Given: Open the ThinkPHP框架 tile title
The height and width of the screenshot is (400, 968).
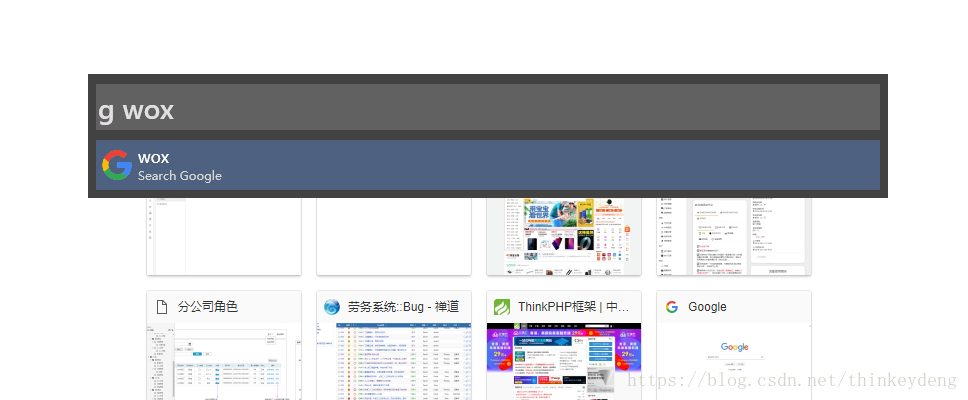Looking at the screenshot, I should click(x=574, y=307).
